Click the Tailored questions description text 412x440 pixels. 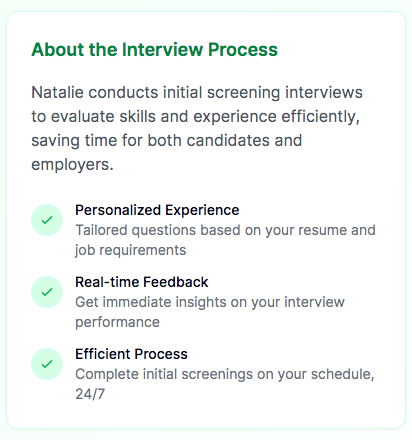(225, 240)
